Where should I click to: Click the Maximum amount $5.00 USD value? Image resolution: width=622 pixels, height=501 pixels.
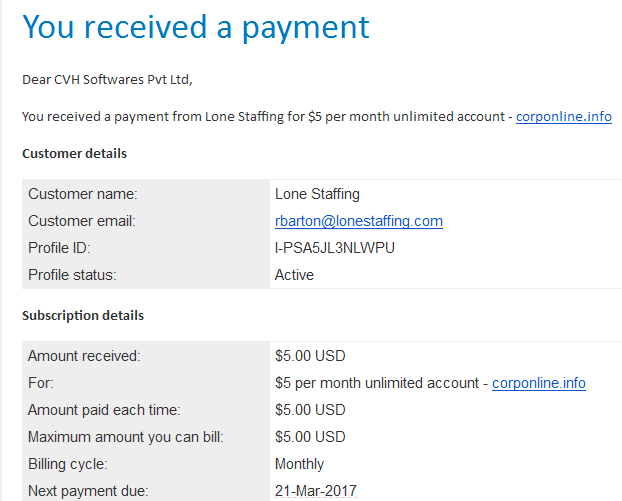(310, 437)
